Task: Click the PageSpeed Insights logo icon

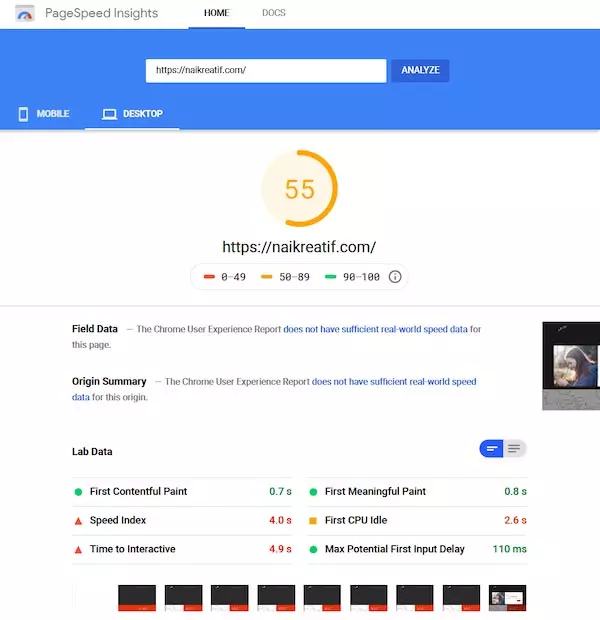Action: tap(25, 13)
